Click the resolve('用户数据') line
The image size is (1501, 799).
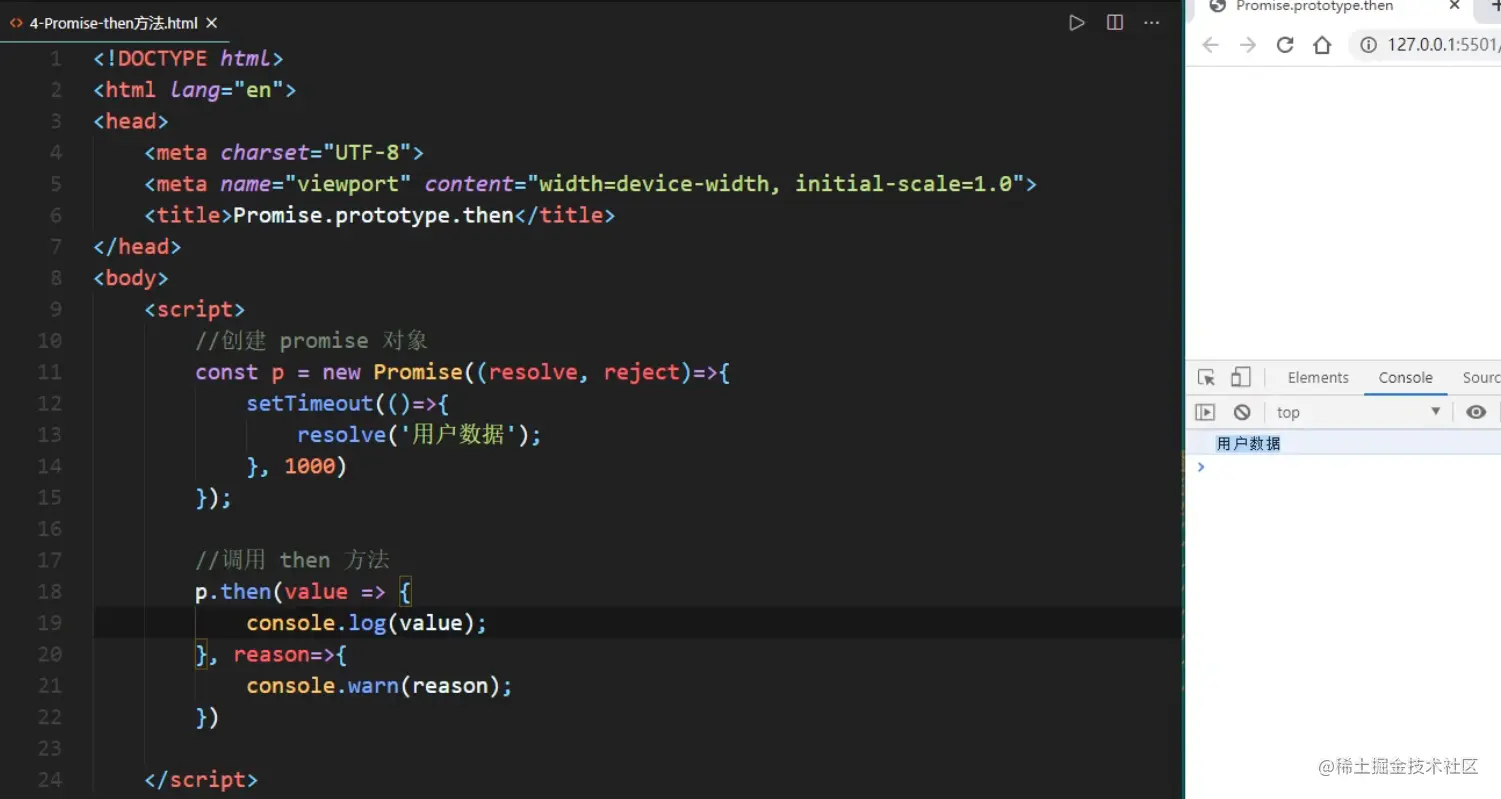pyautogui.click(x=419, y=435)
